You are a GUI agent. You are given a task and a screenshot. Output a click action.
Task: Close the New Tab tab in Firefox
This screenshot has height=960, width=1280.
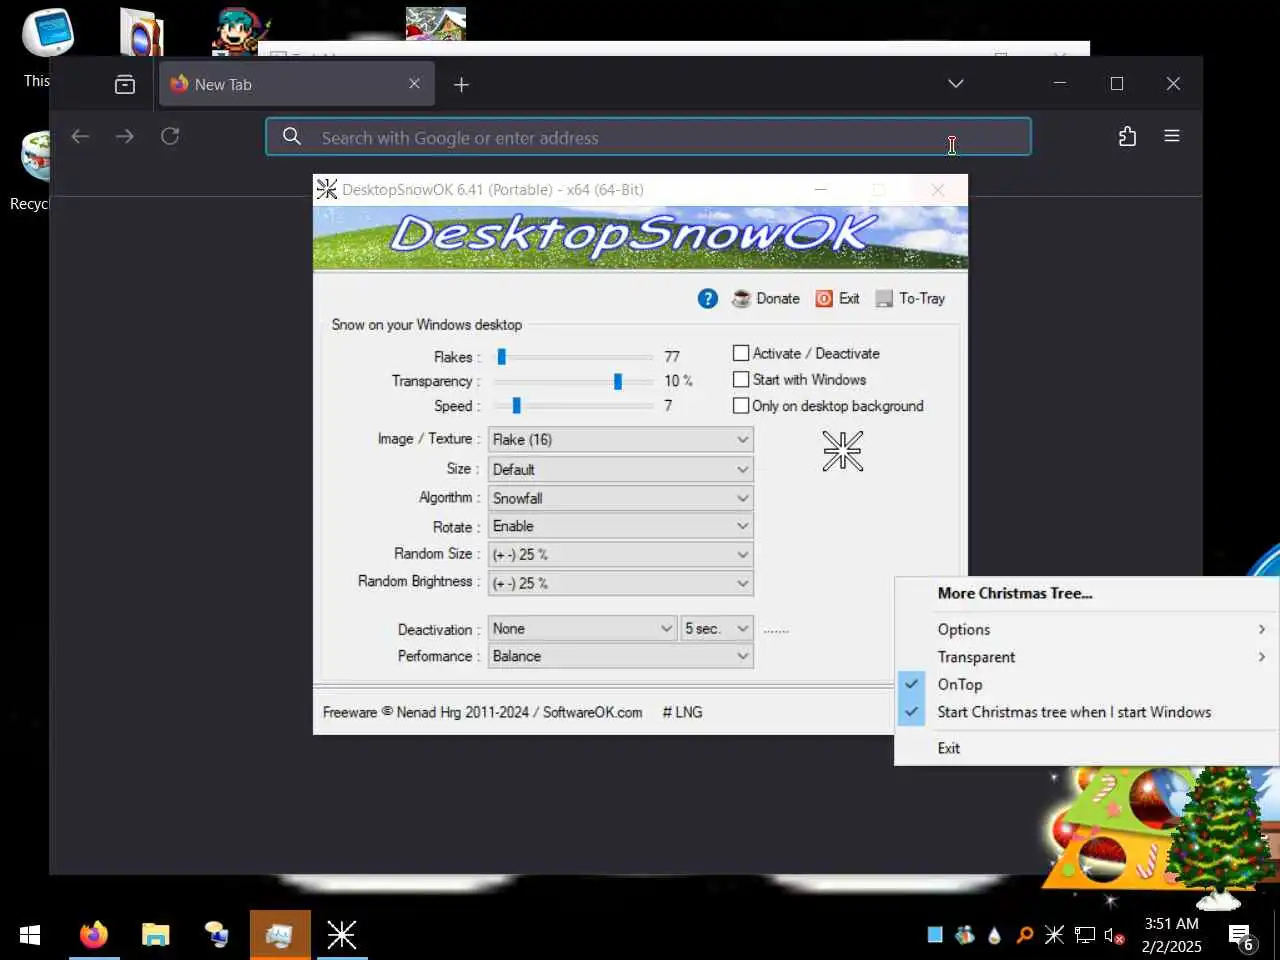(414, 84)
